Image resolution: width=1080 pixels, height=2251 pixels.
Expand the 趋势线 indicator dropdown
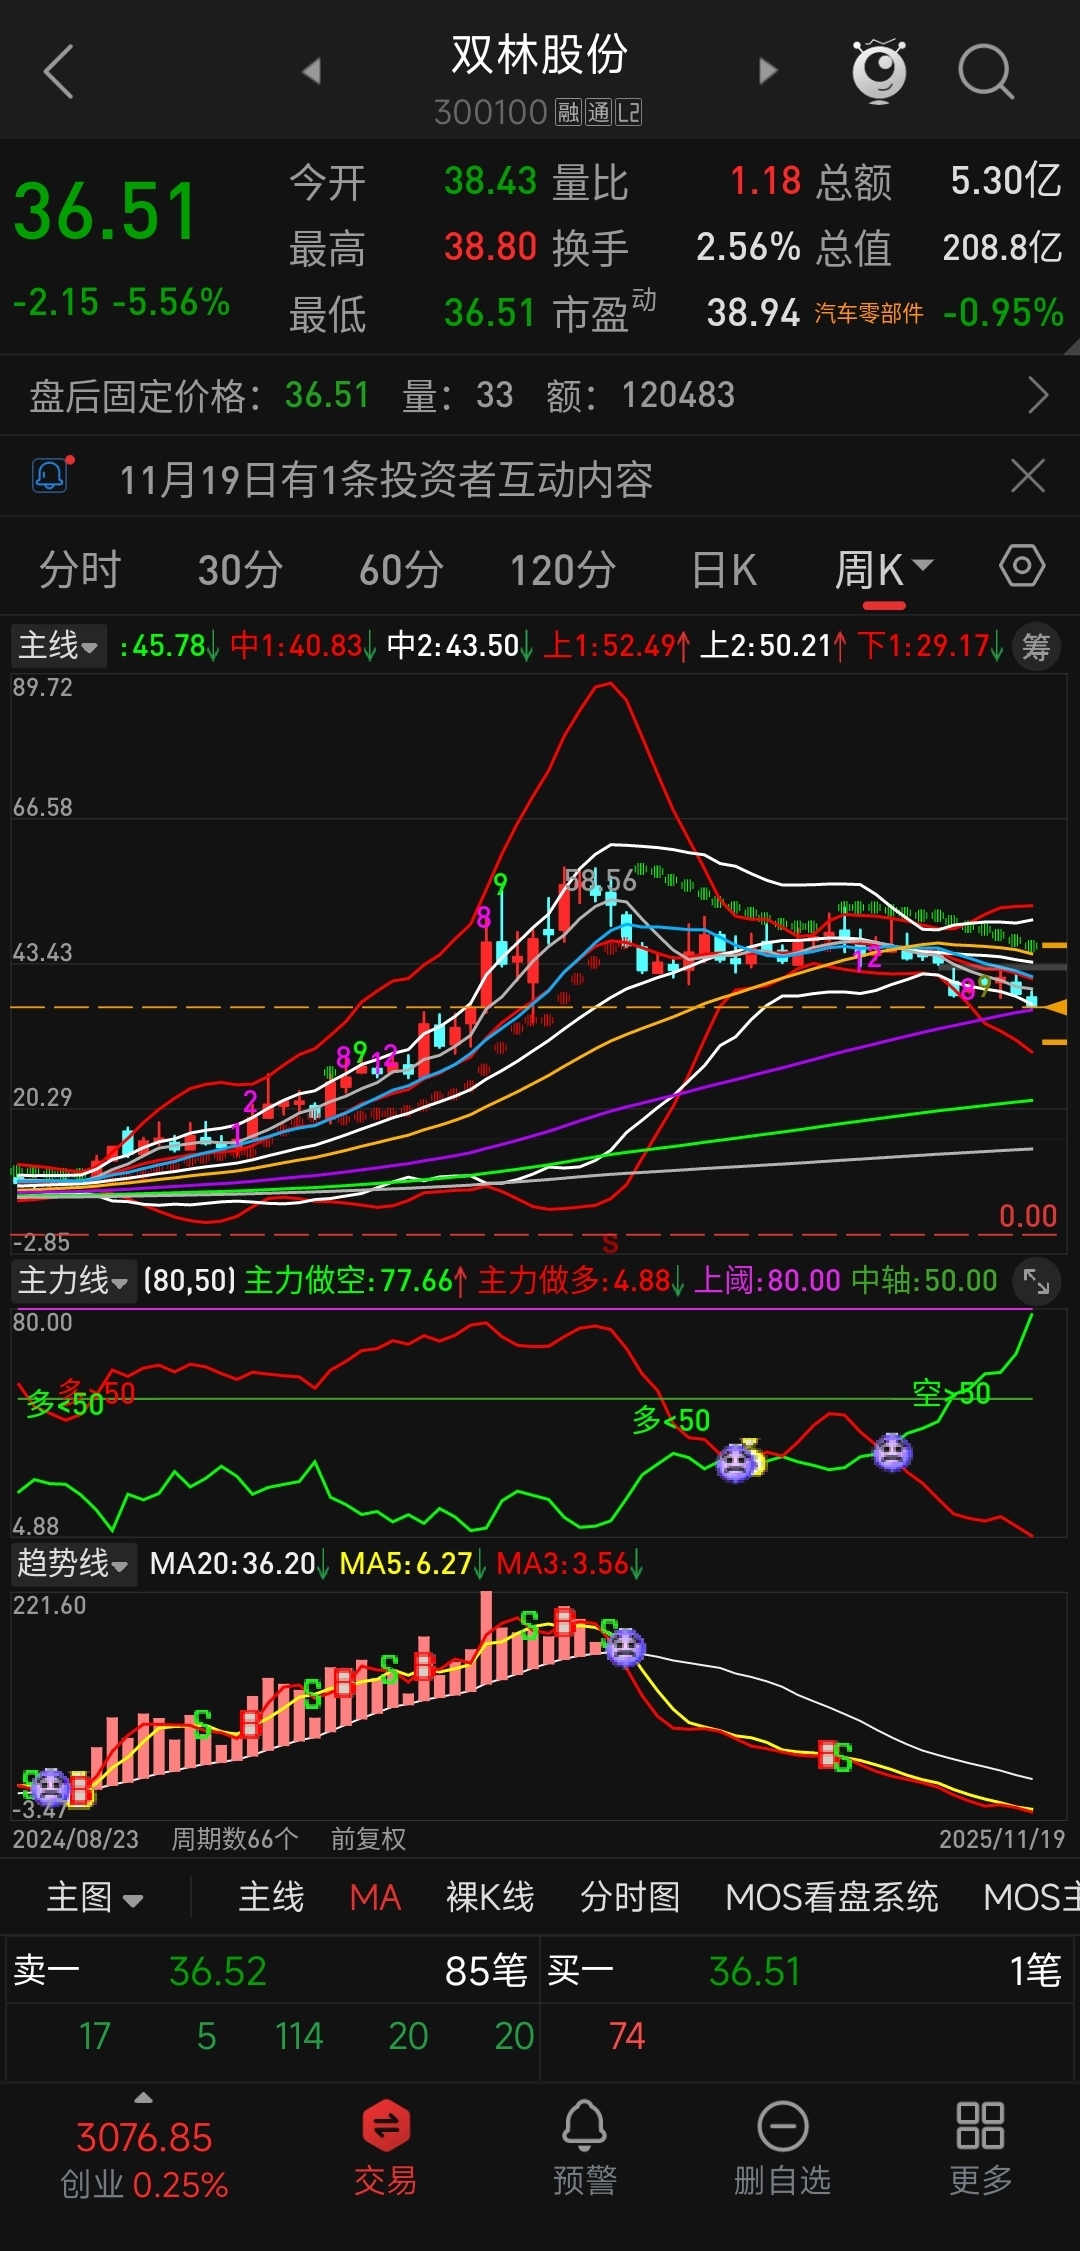tap(74, 1564)
